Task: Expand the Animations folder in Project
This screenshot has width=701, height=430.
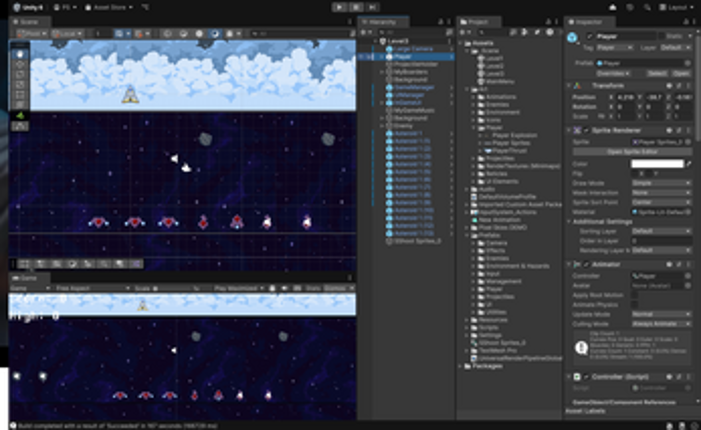Action: coord(473,97)
